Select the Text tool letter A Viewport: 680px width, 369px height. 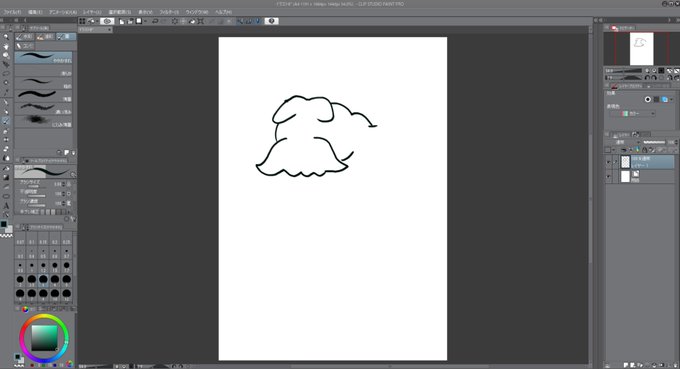[x=6, y=206]
